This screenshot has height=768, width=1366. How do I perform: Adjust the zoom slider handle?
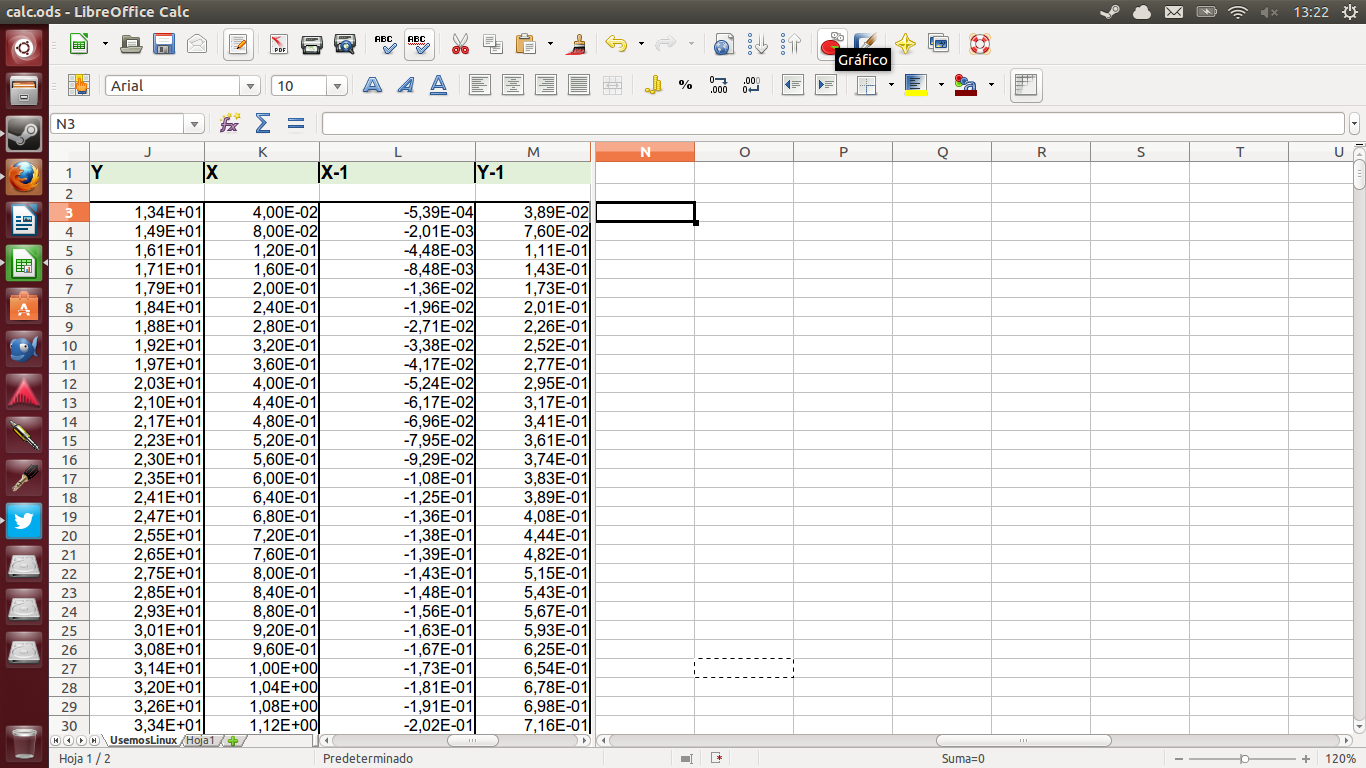pyautogui.click(x=1244, y=759)
